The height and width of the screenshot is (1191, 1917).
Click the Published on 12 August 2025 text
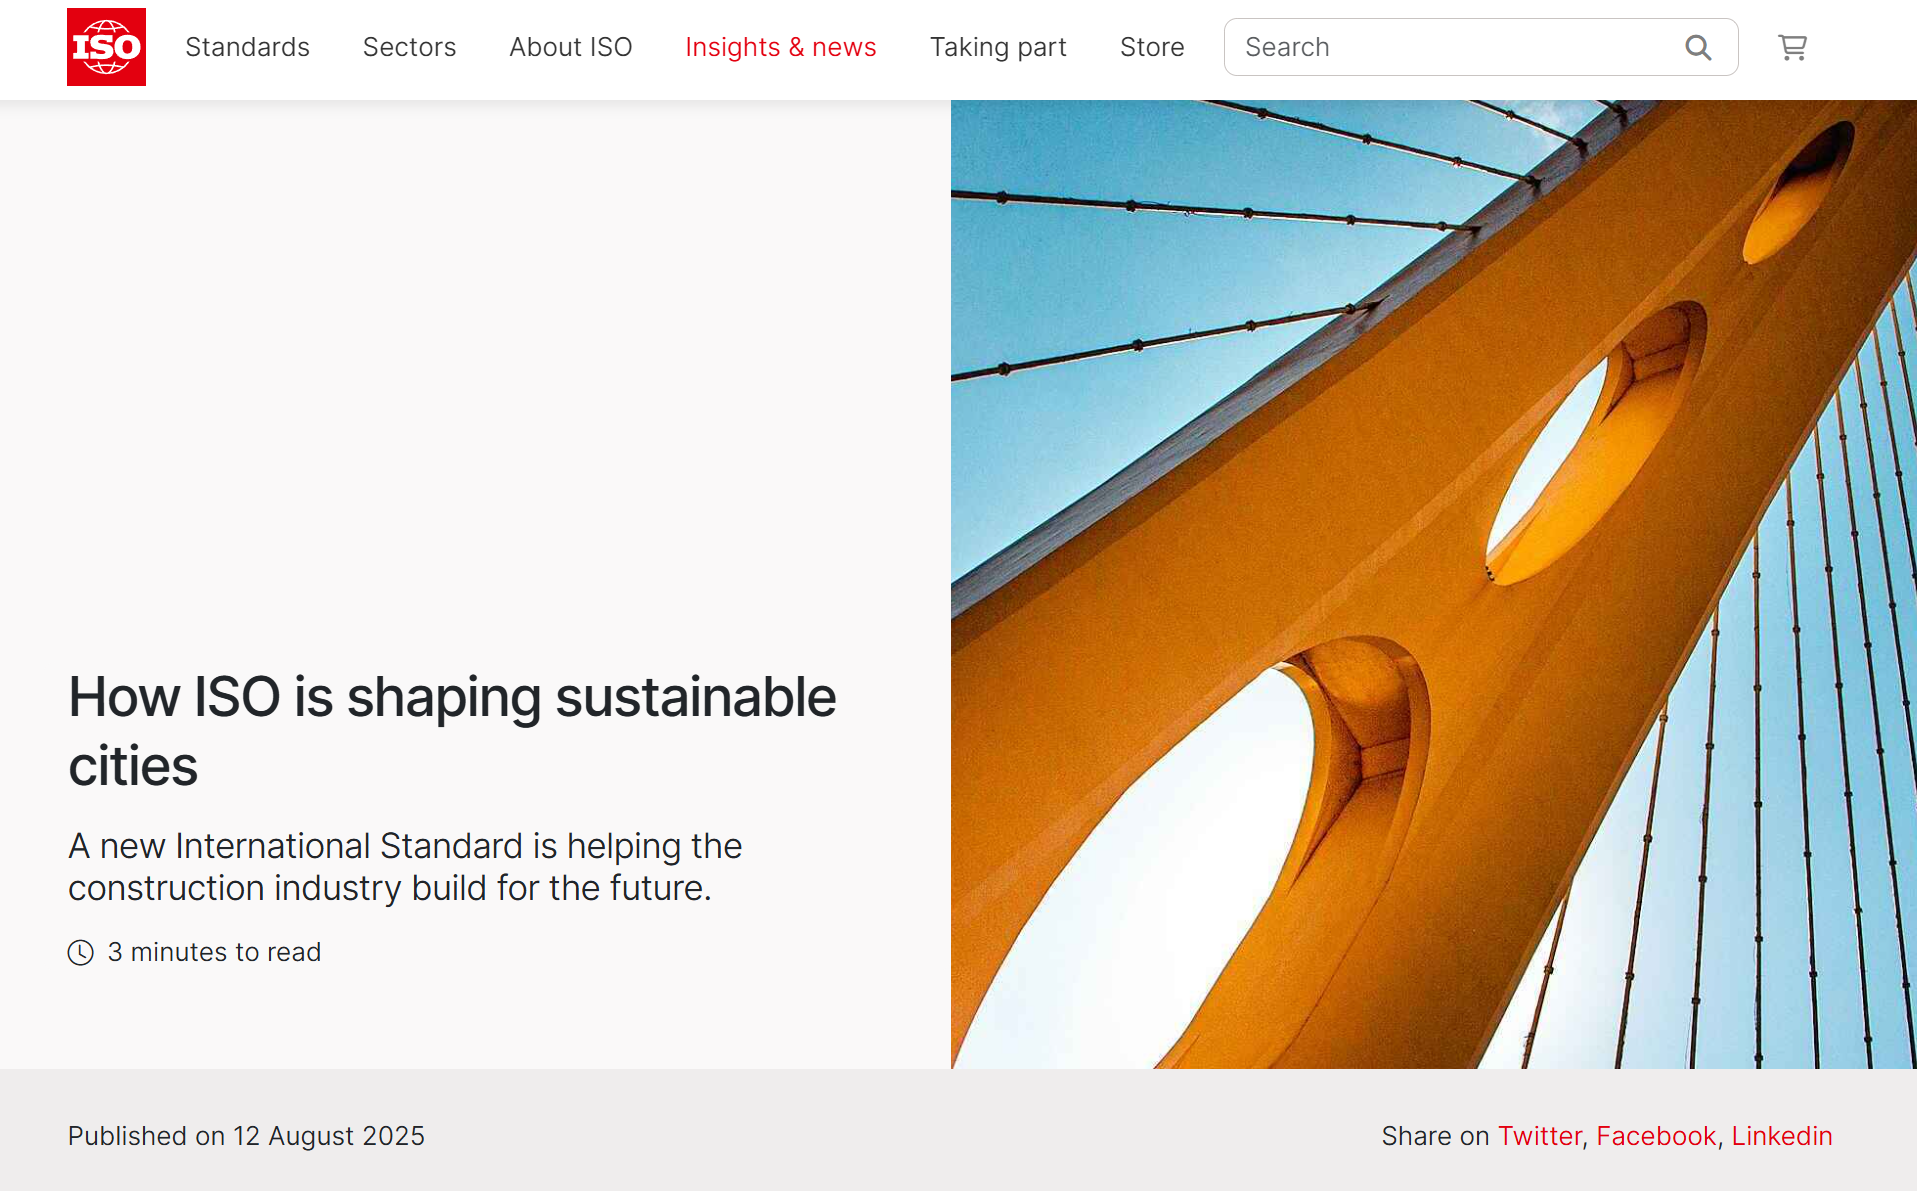pos(246,1136)
